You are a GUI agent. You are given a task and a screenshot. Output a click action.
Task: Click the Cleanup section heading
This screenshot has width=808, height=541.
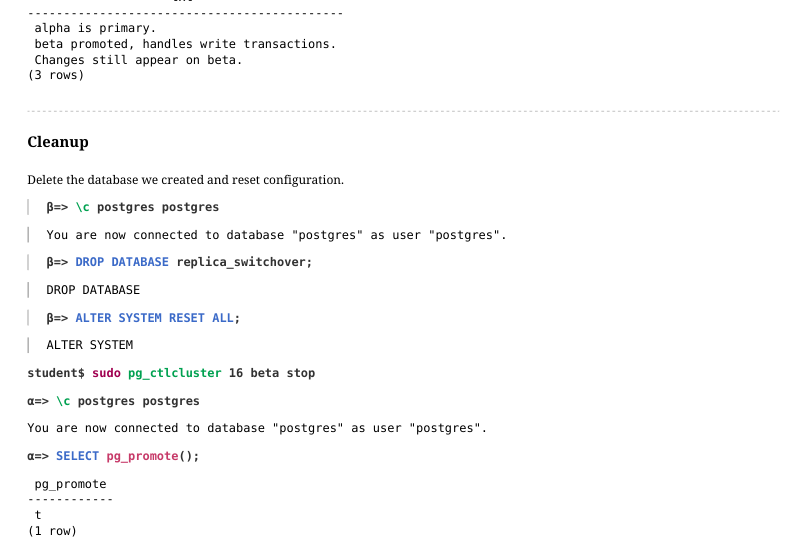tap(58, 142)
